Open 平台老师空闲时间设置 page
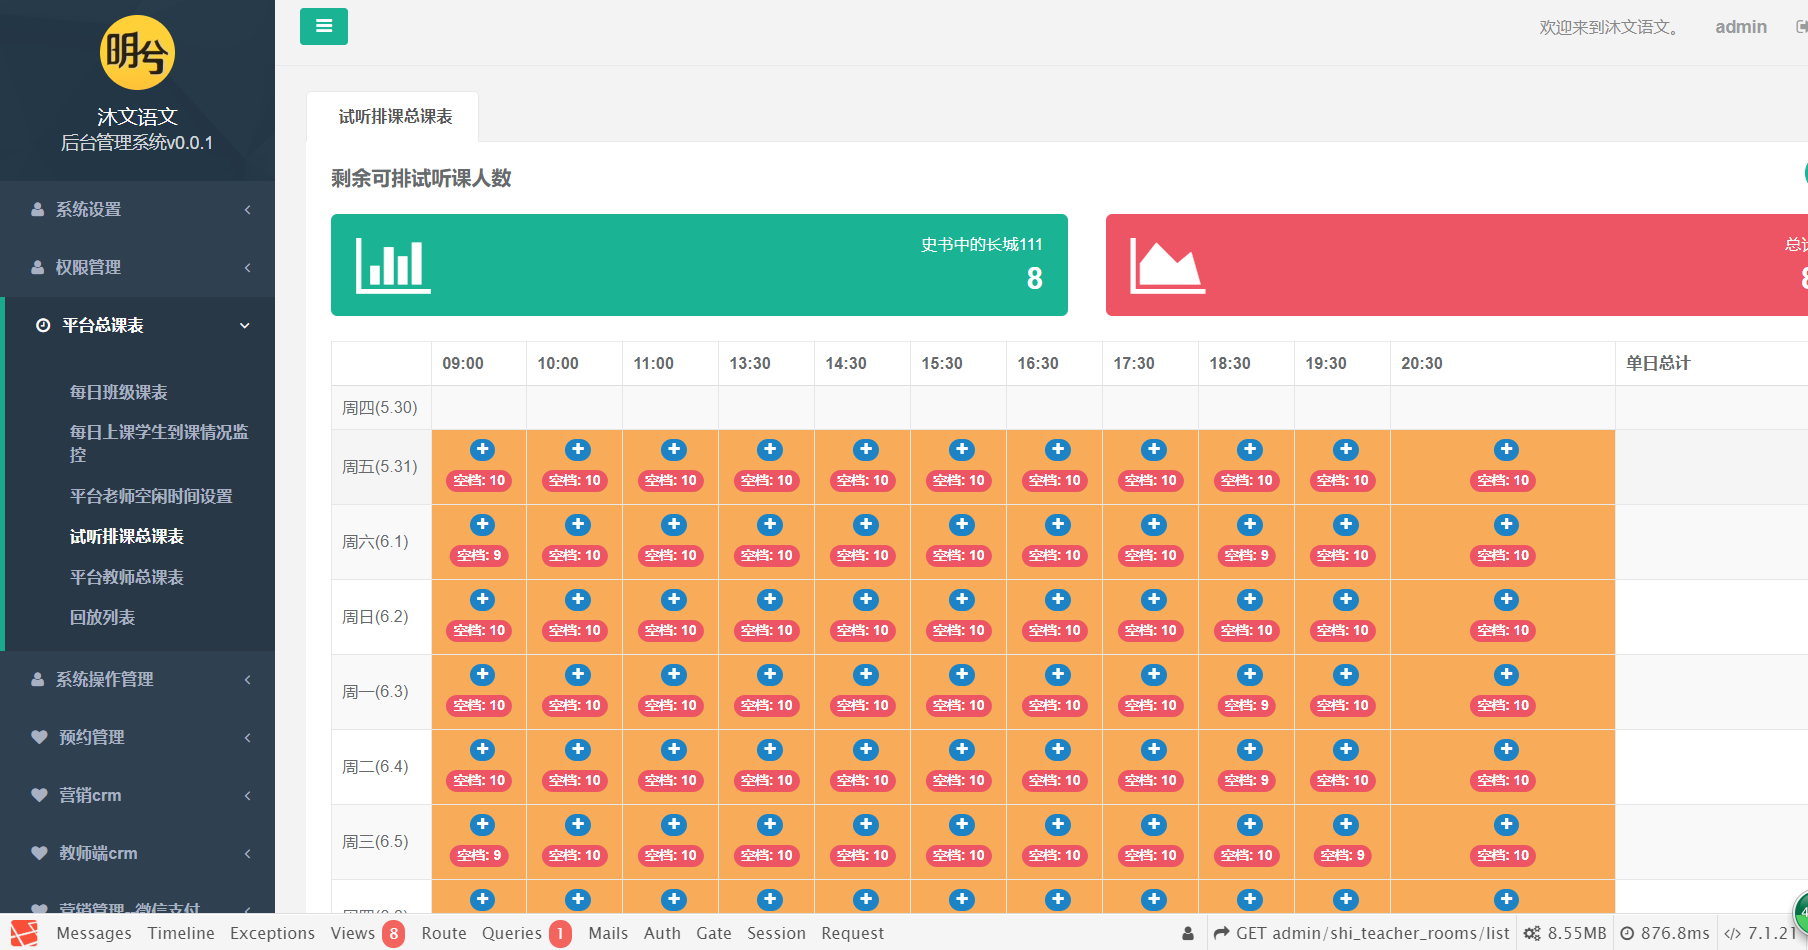Screen dimensions: 1808x950 [150, 496]
